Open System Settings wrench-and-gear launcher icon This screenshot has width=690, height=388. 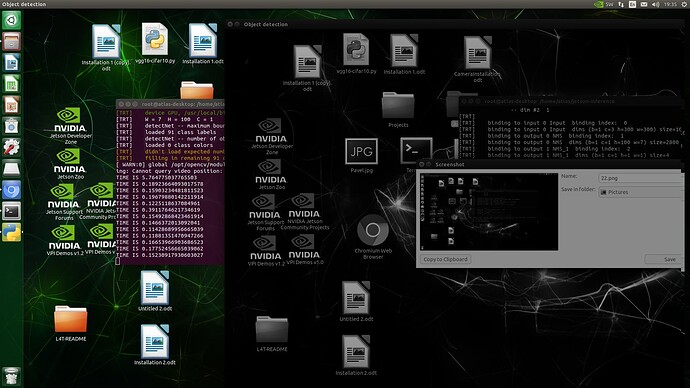11,147
